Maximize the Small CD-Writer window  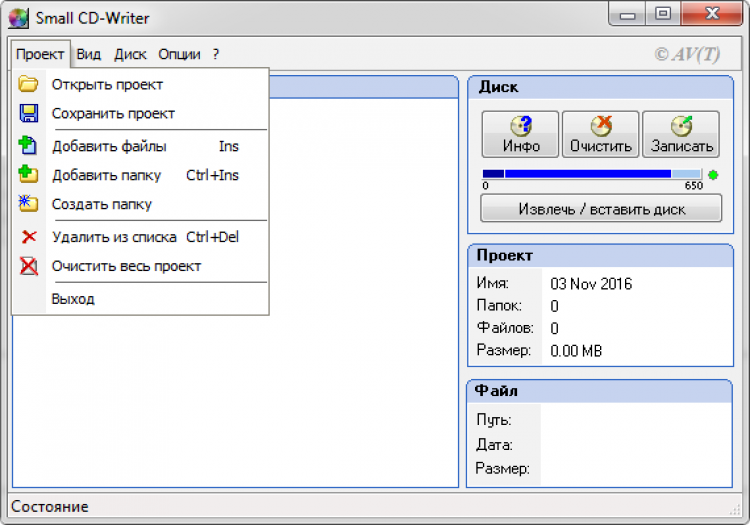663,14
